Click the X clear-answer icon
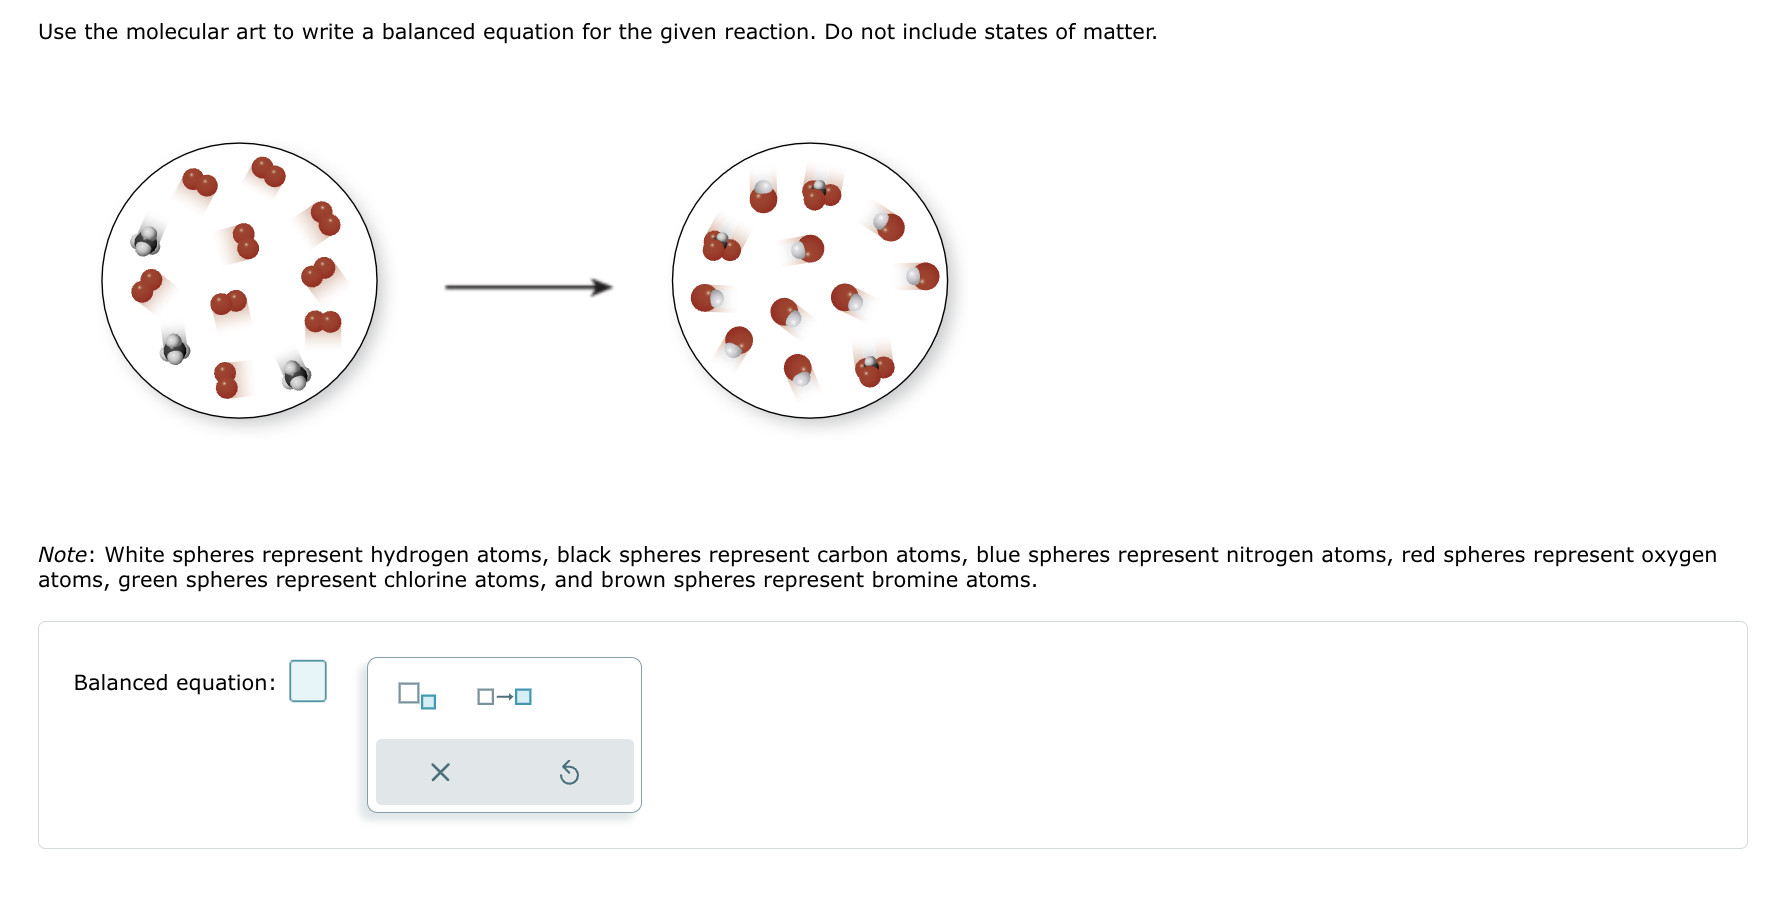This screenshot has width=1778, height=906. [438, 772]
